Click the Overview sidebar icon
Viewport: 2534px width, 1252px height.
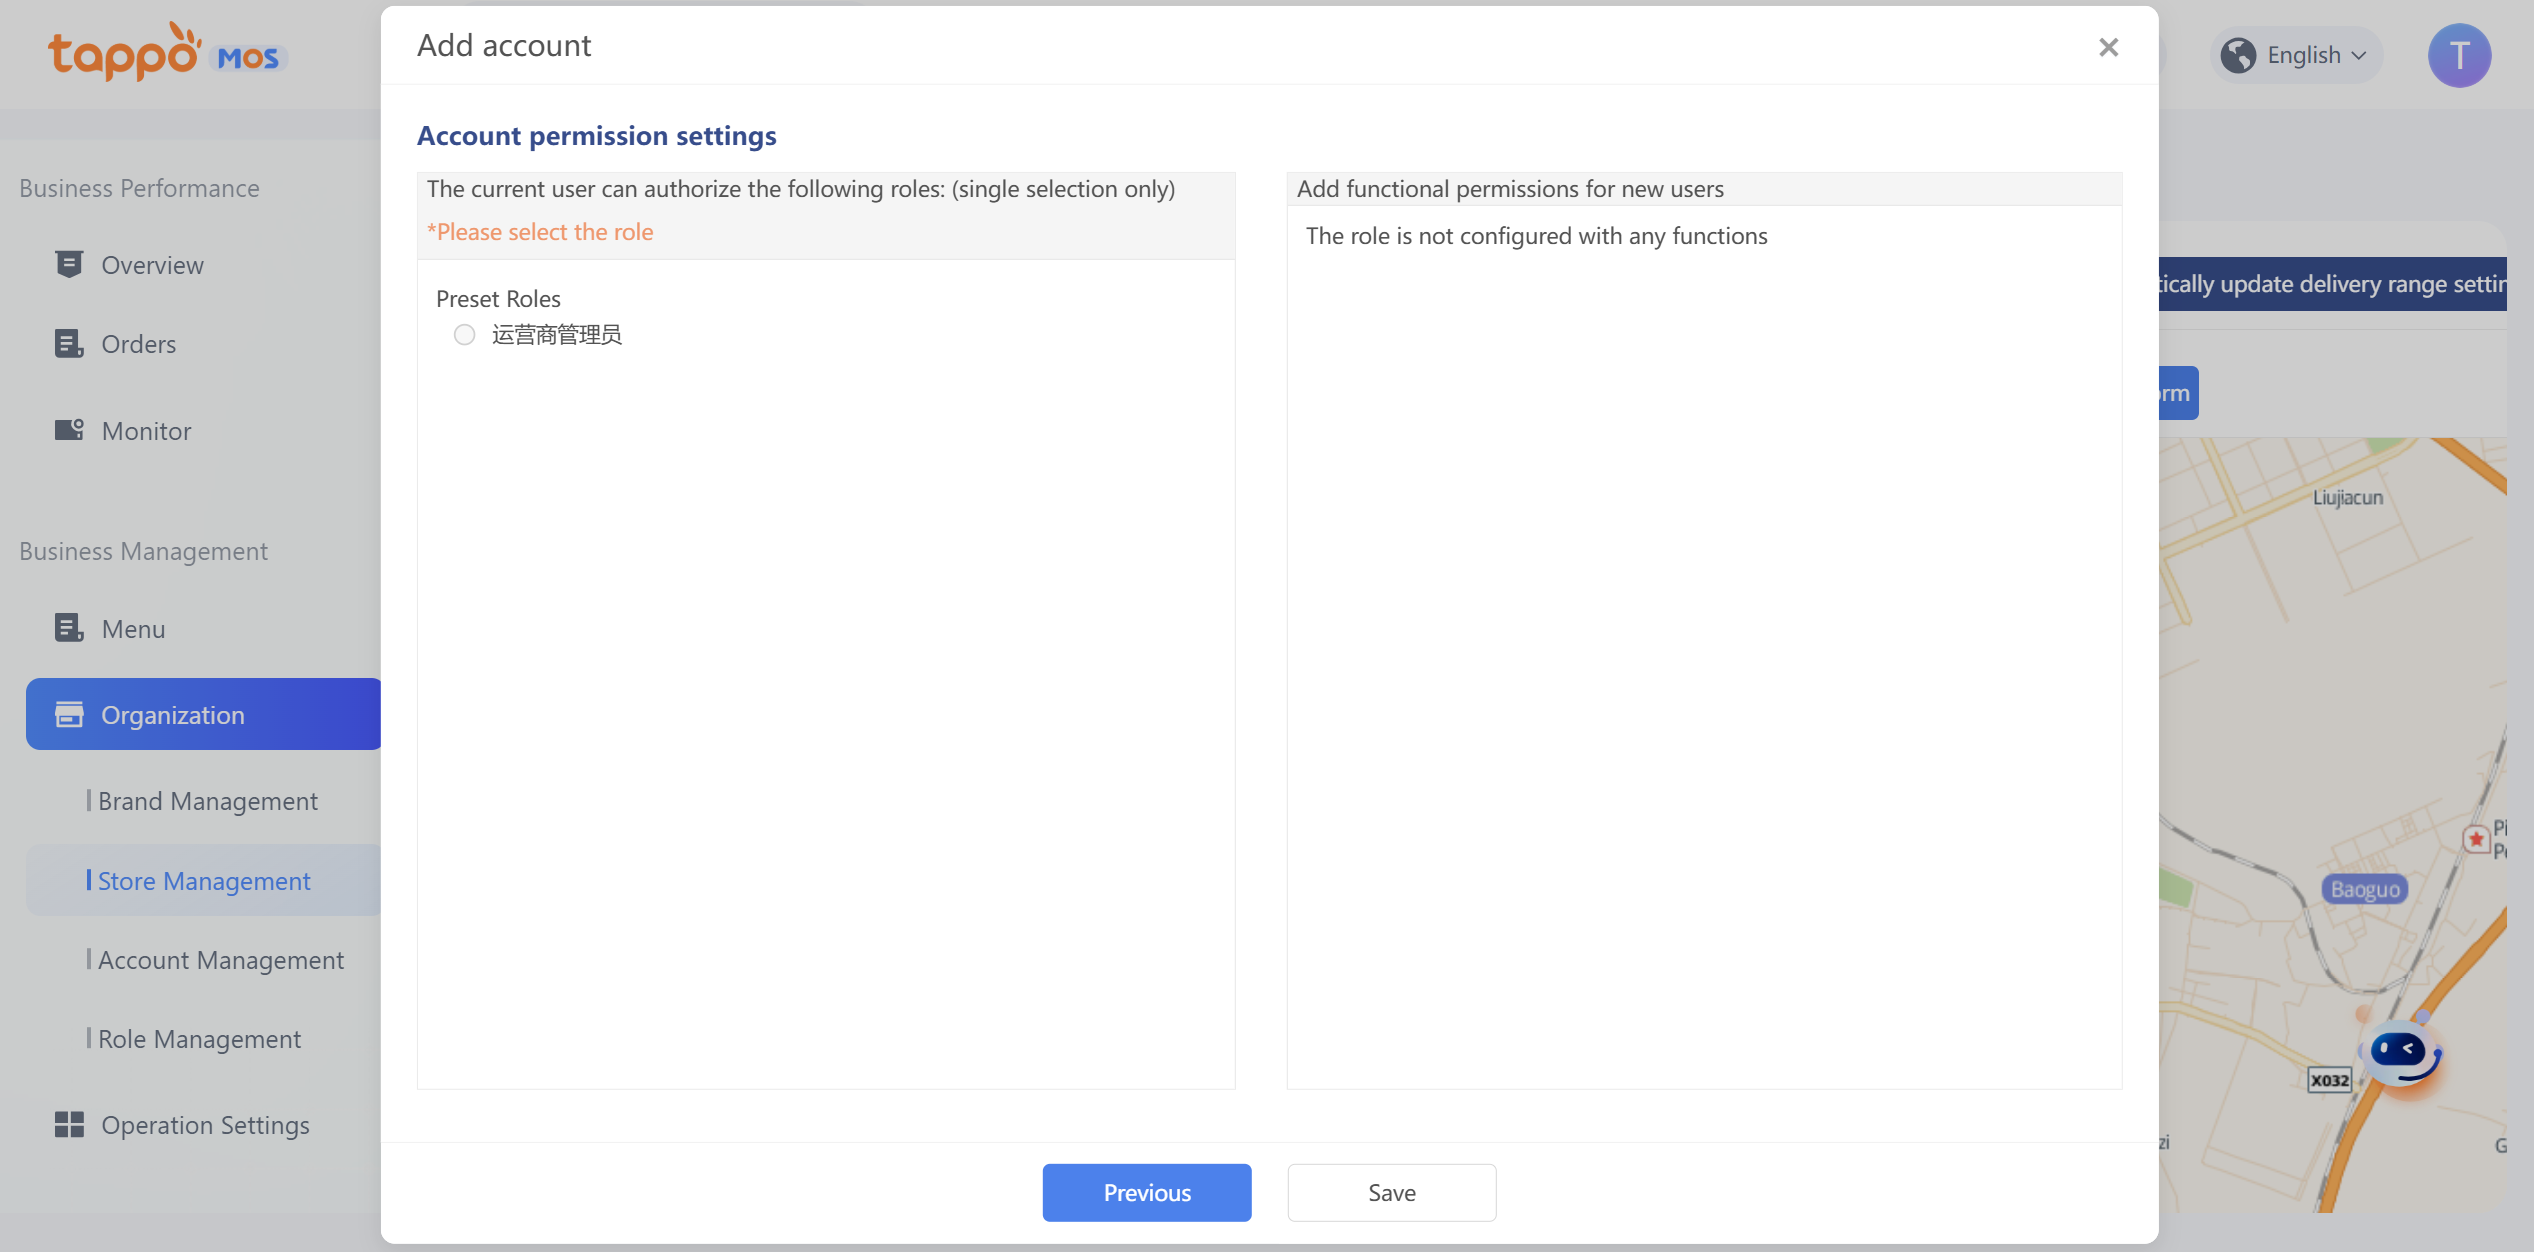click(x=69, y=264)
